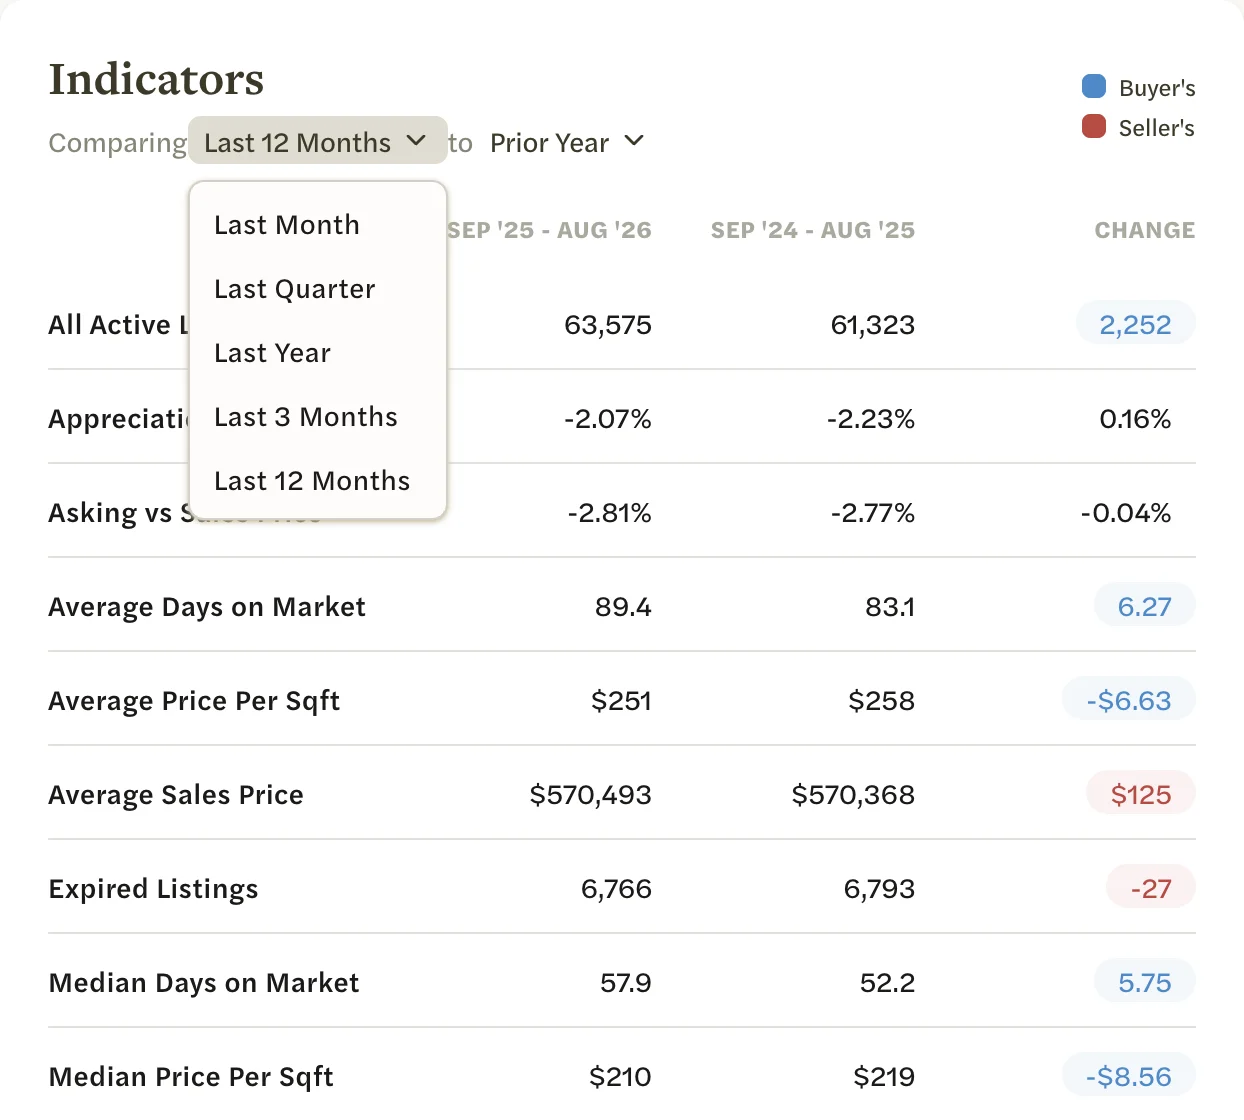Image resolution: width=1244 pixels, height=1120 pixels.
Task: Click the 6,766 expired listings value
Action: 617,889
